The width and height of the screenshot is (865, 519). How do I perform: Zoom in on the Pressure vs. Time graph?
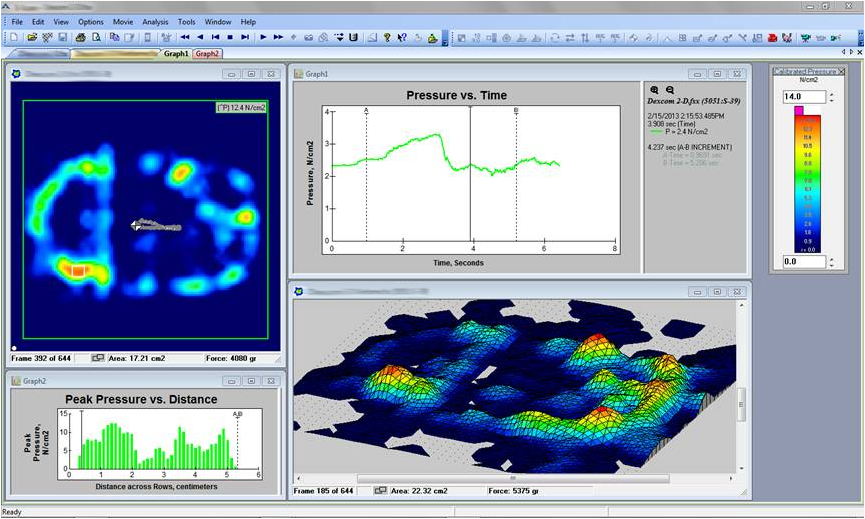(654, 90)
